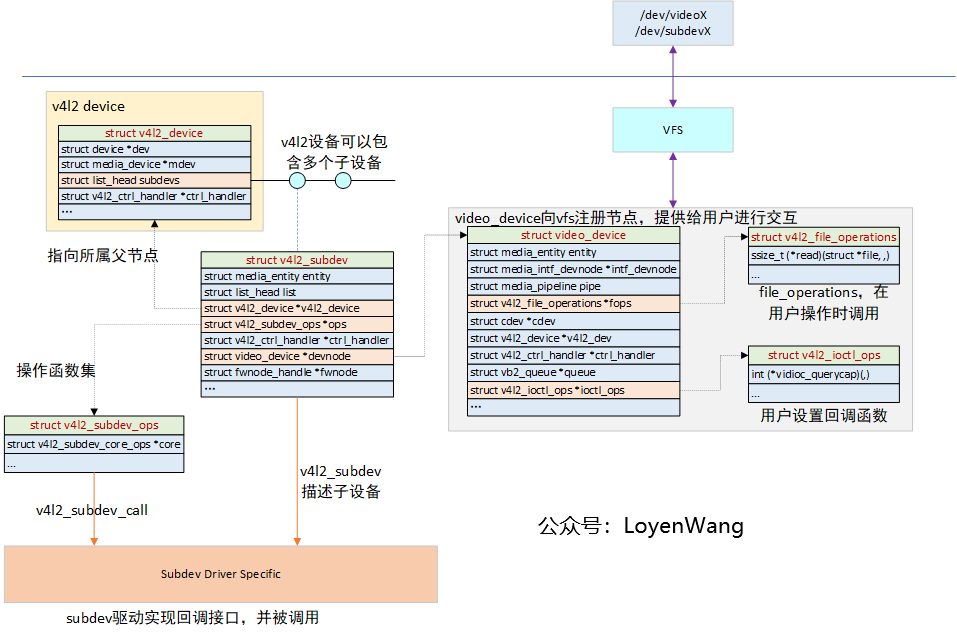957x636 pixels.
Task: Select the struct vb2_queue *queue field row
Action: coord(573,372)
